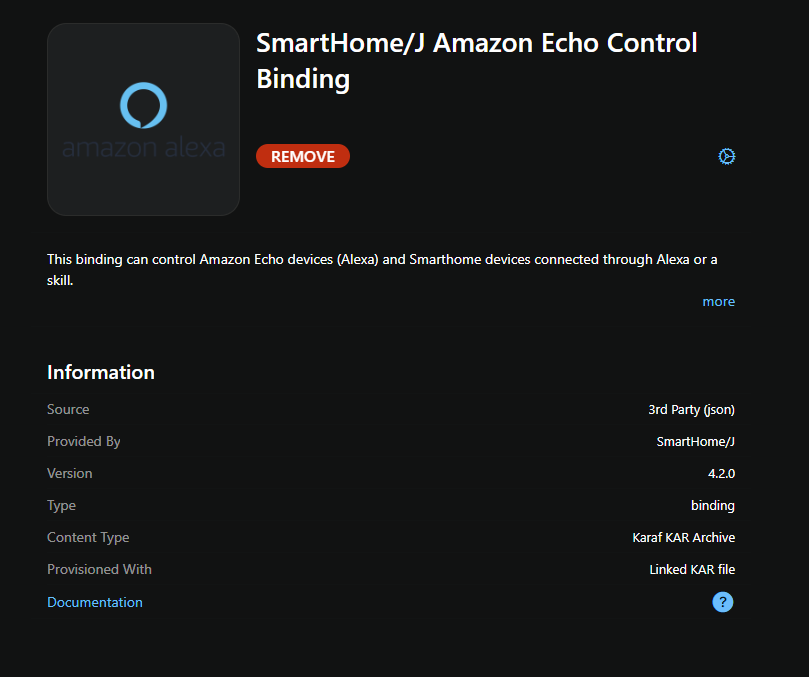809x677 pixels.
Task: Open the binding settings gear icon
Action: [727, 156]
